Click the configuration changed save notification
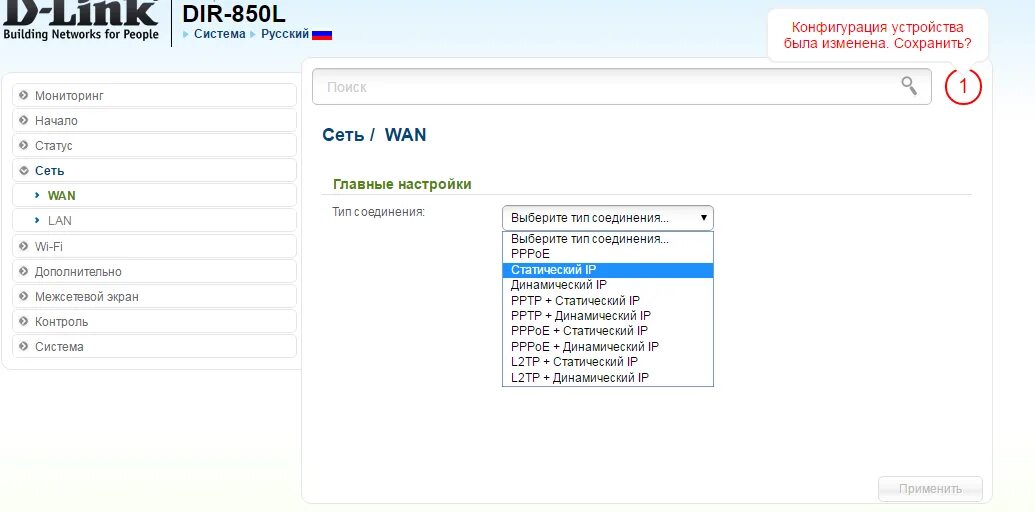Screen dimensions: 1035x512 click(877, 36)
